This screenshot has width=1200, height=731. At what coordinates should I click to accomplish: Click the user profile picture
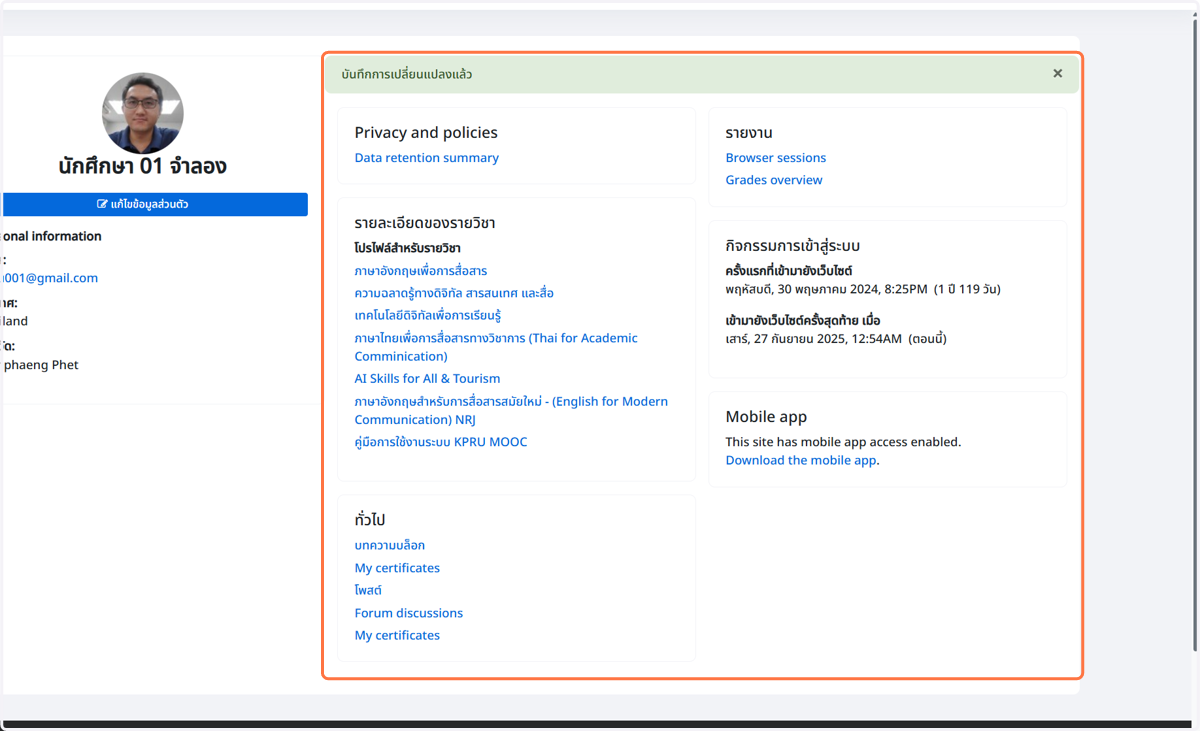pyautogui.click(x=143, y=113)
